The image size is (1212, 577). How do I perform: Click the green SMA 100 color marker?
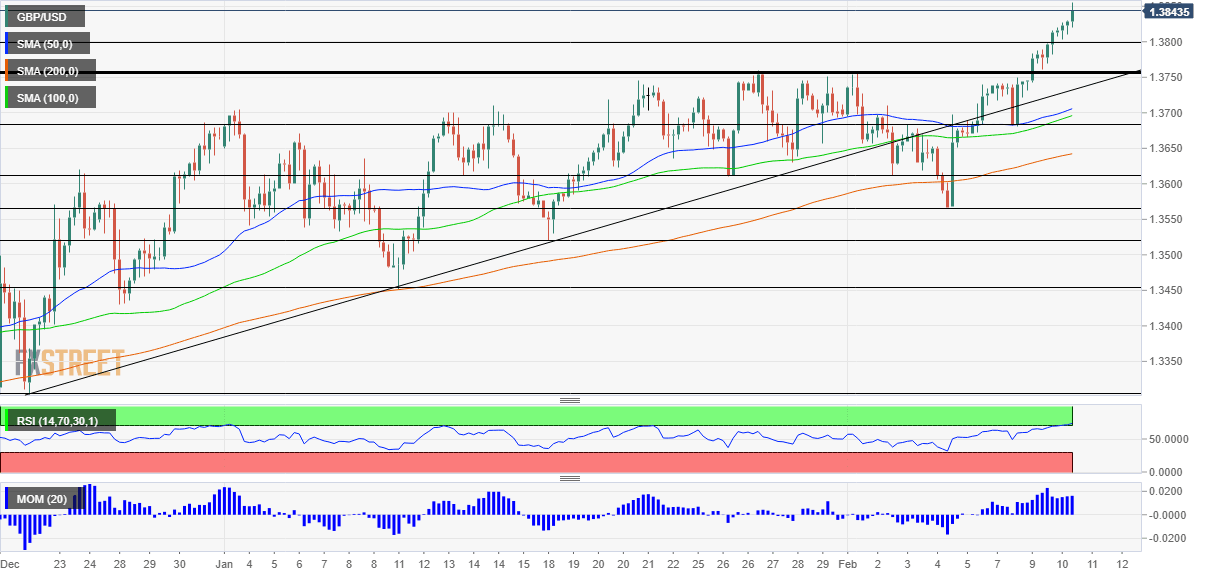(7, 98)
